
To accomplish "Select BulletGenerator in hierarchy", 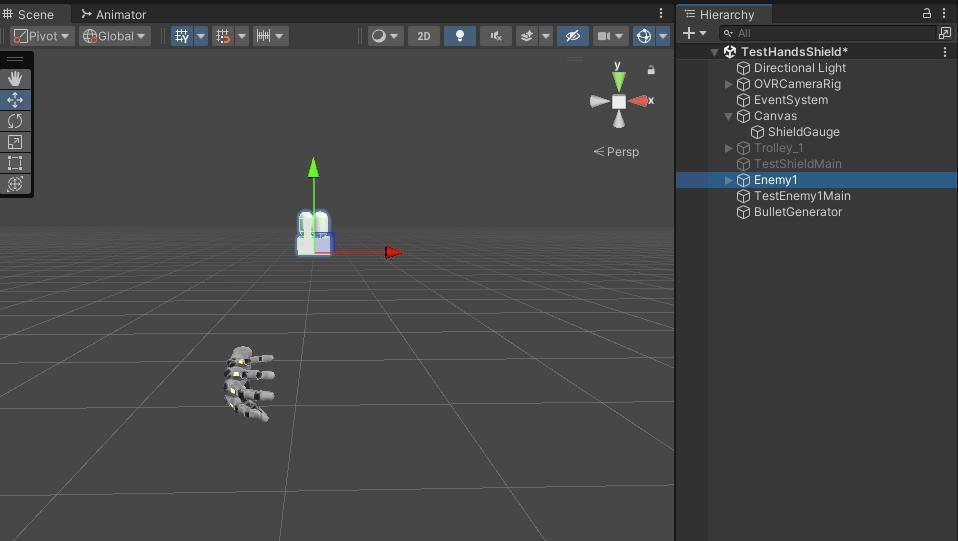I will click(x=797, y=212).
